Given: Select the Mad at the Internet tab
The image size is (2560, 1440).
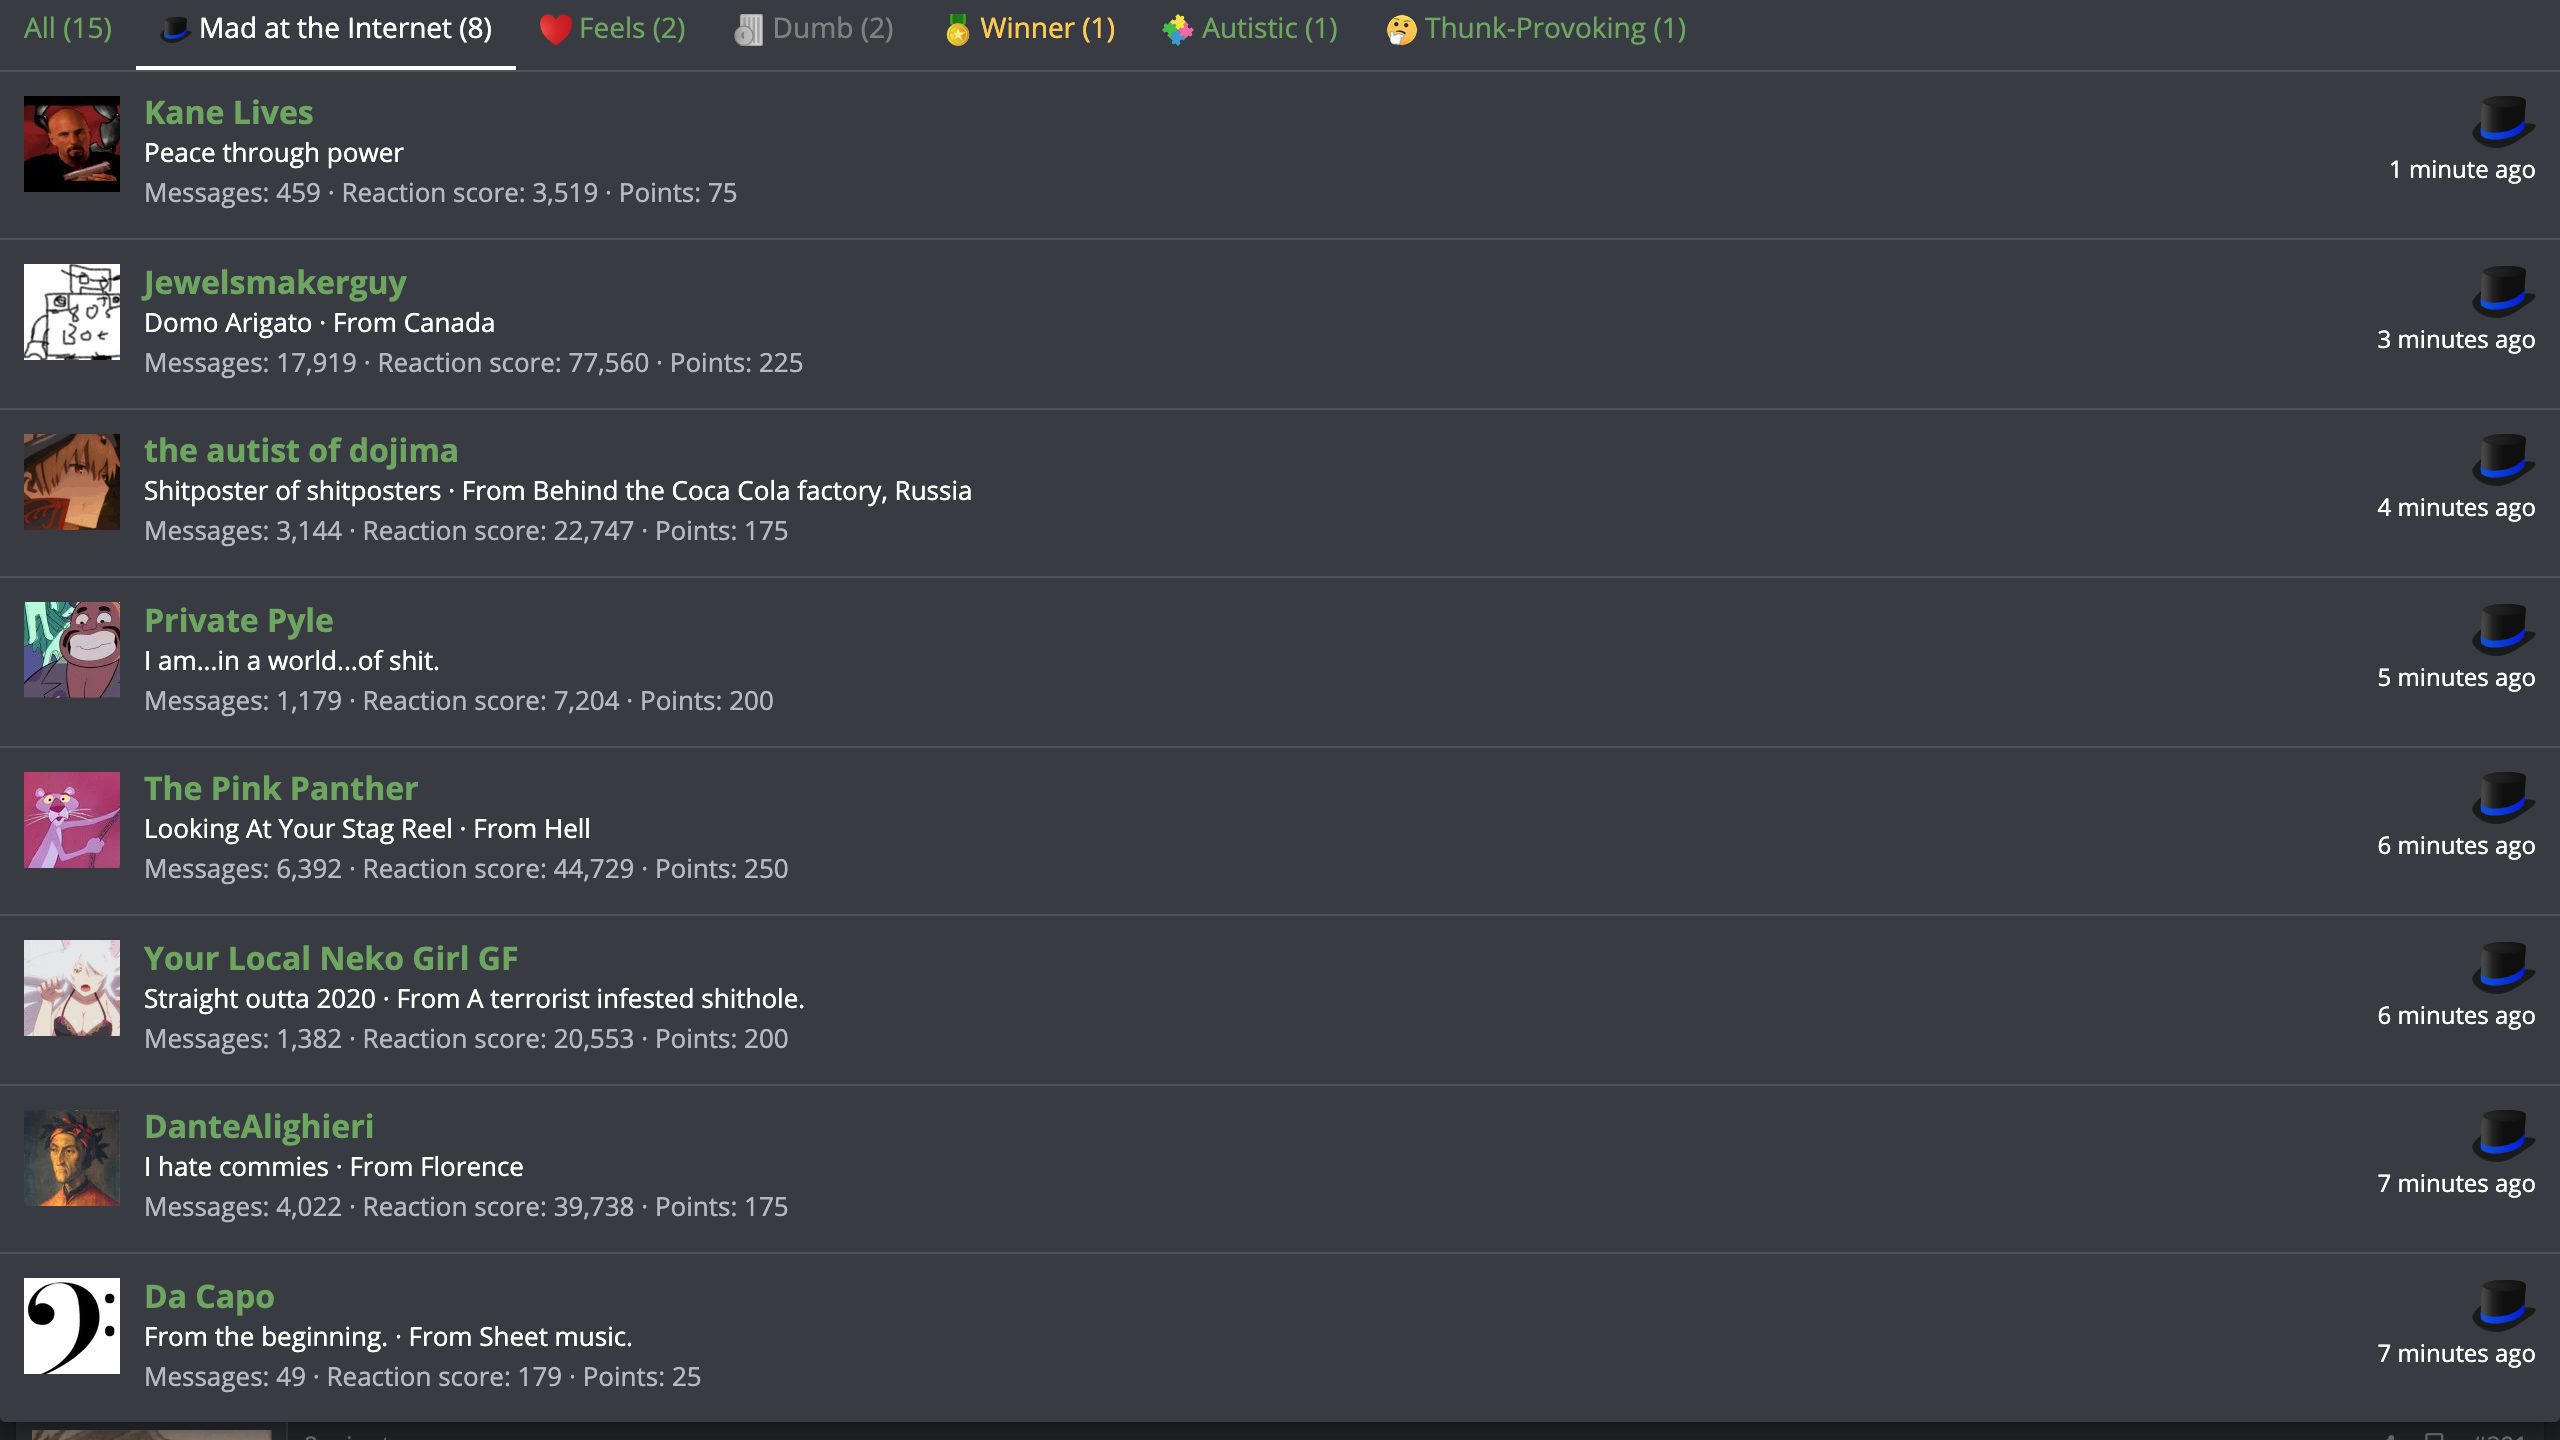Looking at the screenshot, I should point(326,28).
